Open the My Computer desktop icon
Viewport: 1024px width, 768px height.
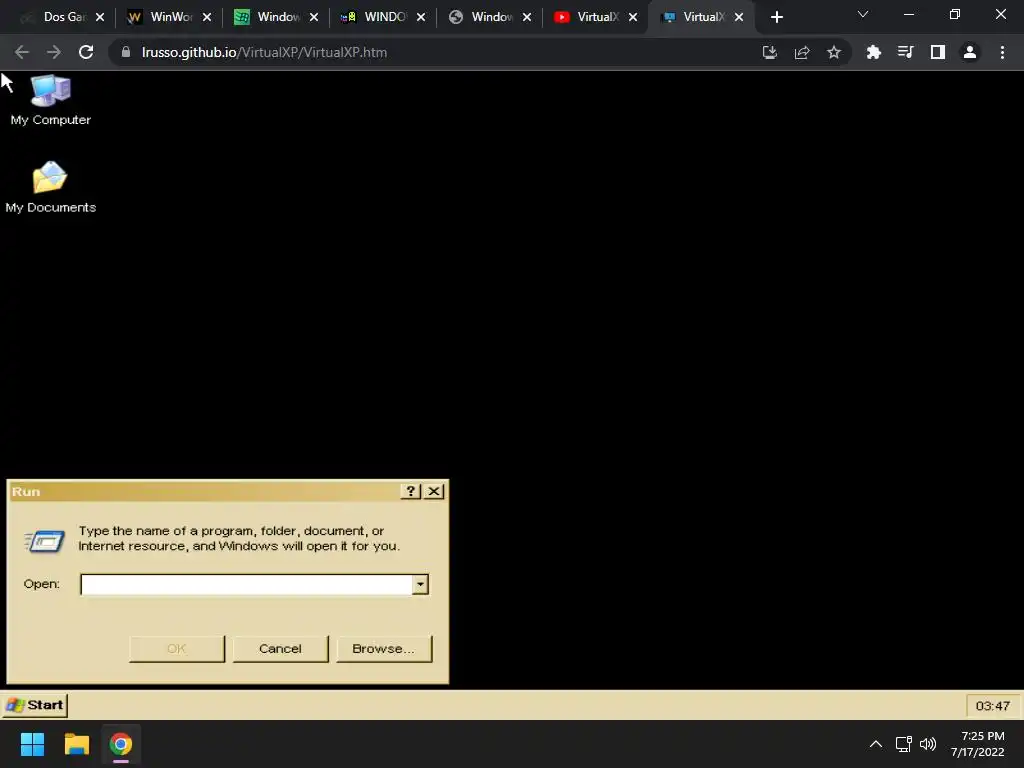pos(50,100)
